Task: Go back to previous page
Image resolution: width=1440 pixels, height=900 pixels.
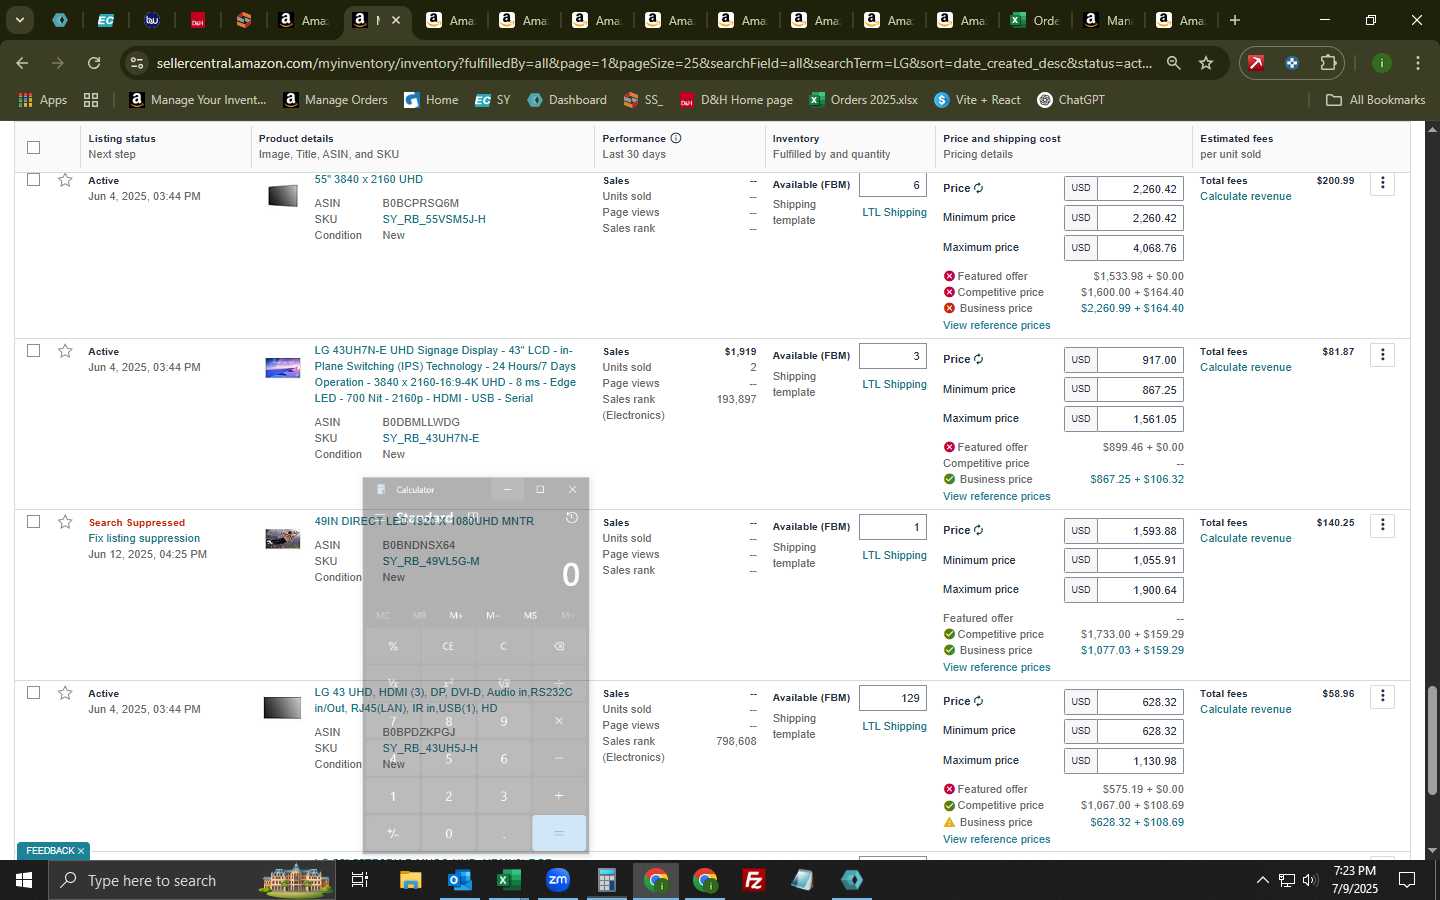Action: point(22,63)
